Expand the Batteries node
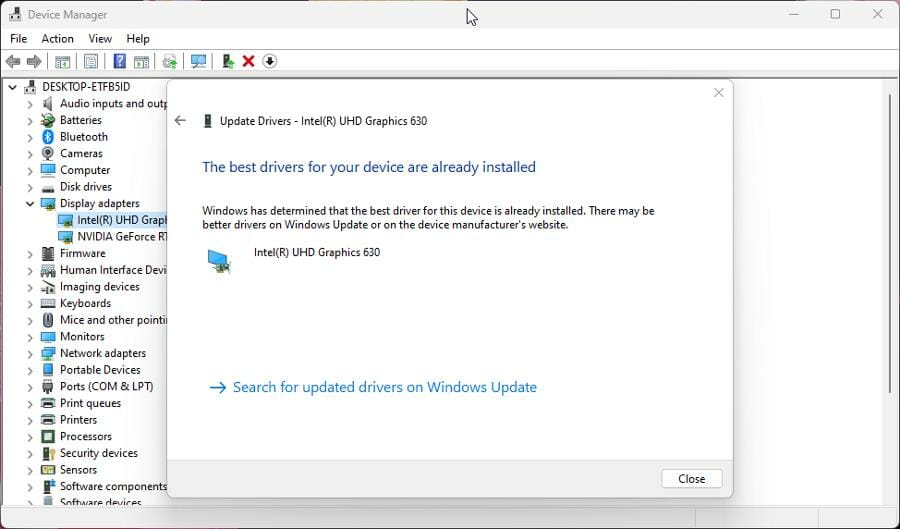900x529 pixels. (30, 120)
